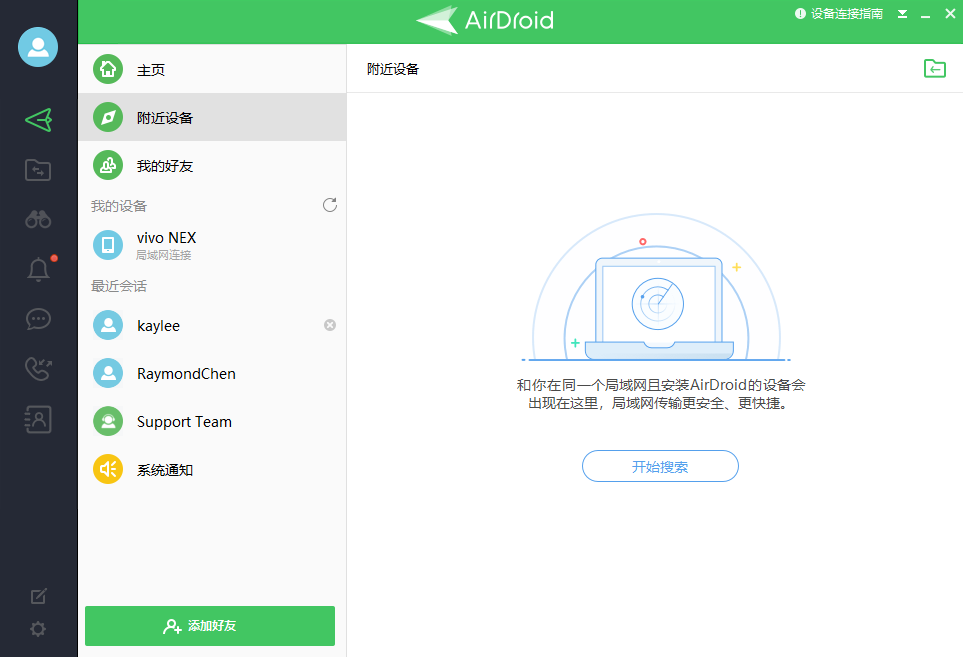Click the 添加好友 add friend button
963x657 pixels.
coord(210,626)
